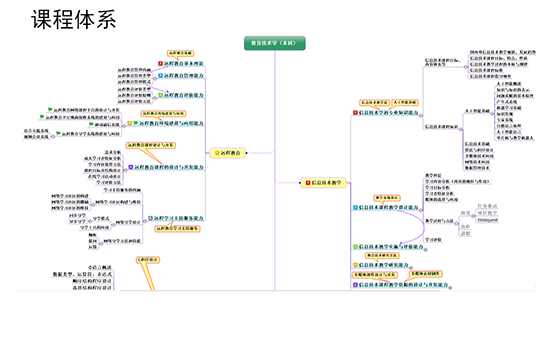The width and height of the screenshot is (550, 360).
Task: Click the green flag icon on 远程教育环境建设与应用能力
Action: 136,123
